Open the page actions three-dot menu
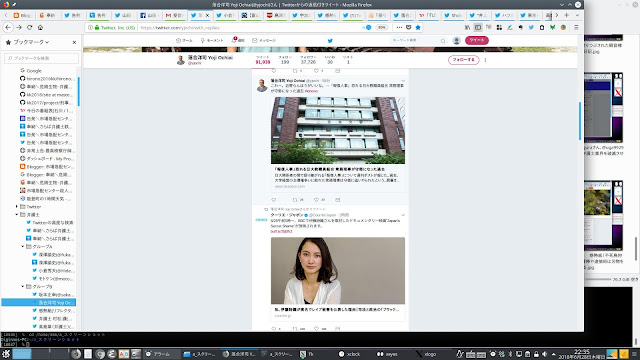 click(399, 27)
